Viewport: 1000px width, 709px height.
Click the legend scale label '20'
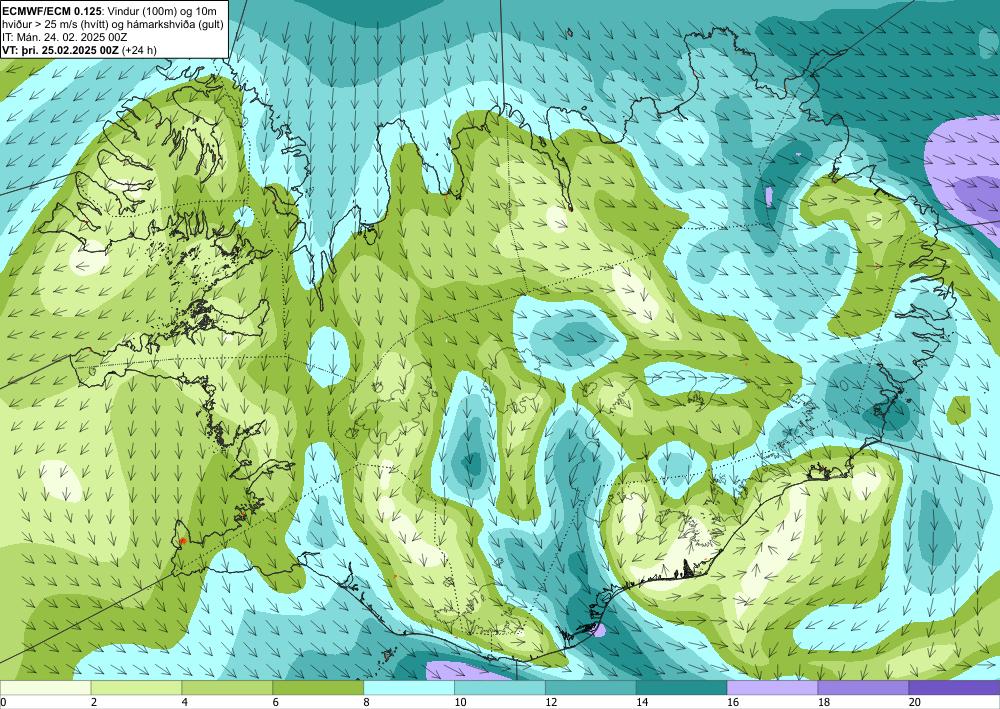click(x=915, y=702)
